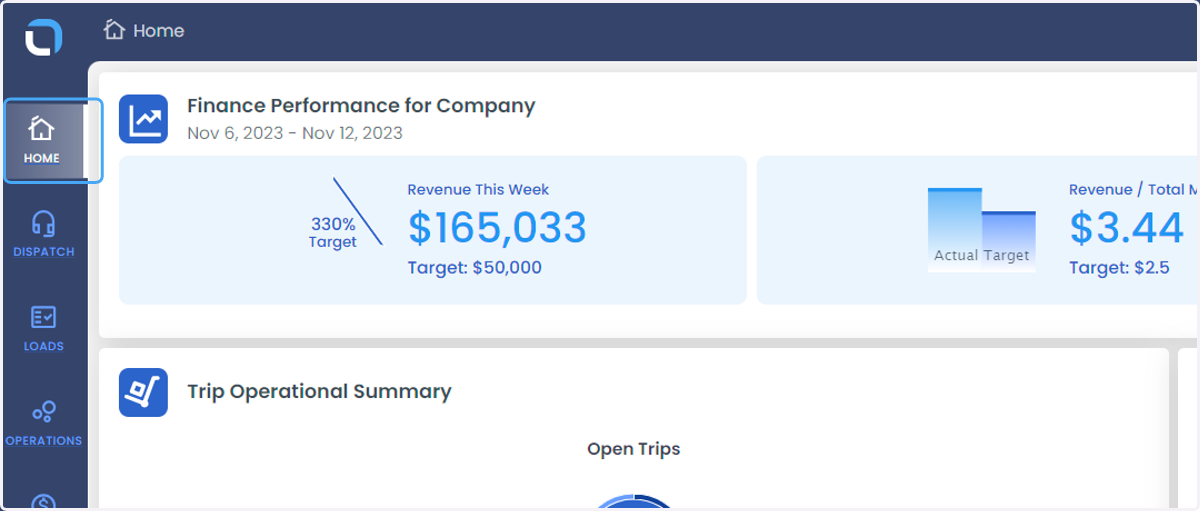
Task: Click the company logo icon
Action: (x=44, y=37)
